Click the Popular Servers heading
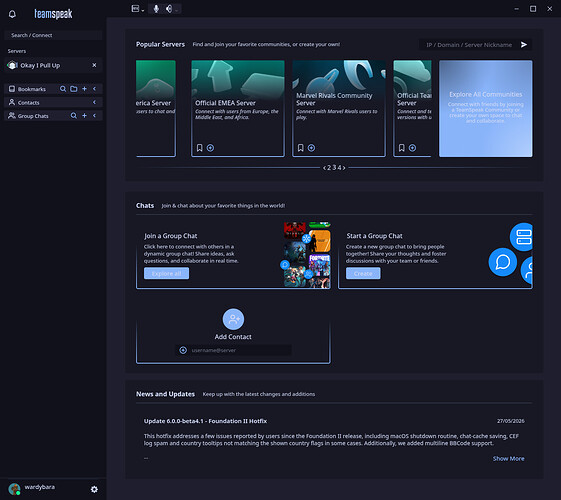Image resolution: width=561 pixels, height=500 pixels. tap(160, 44)
